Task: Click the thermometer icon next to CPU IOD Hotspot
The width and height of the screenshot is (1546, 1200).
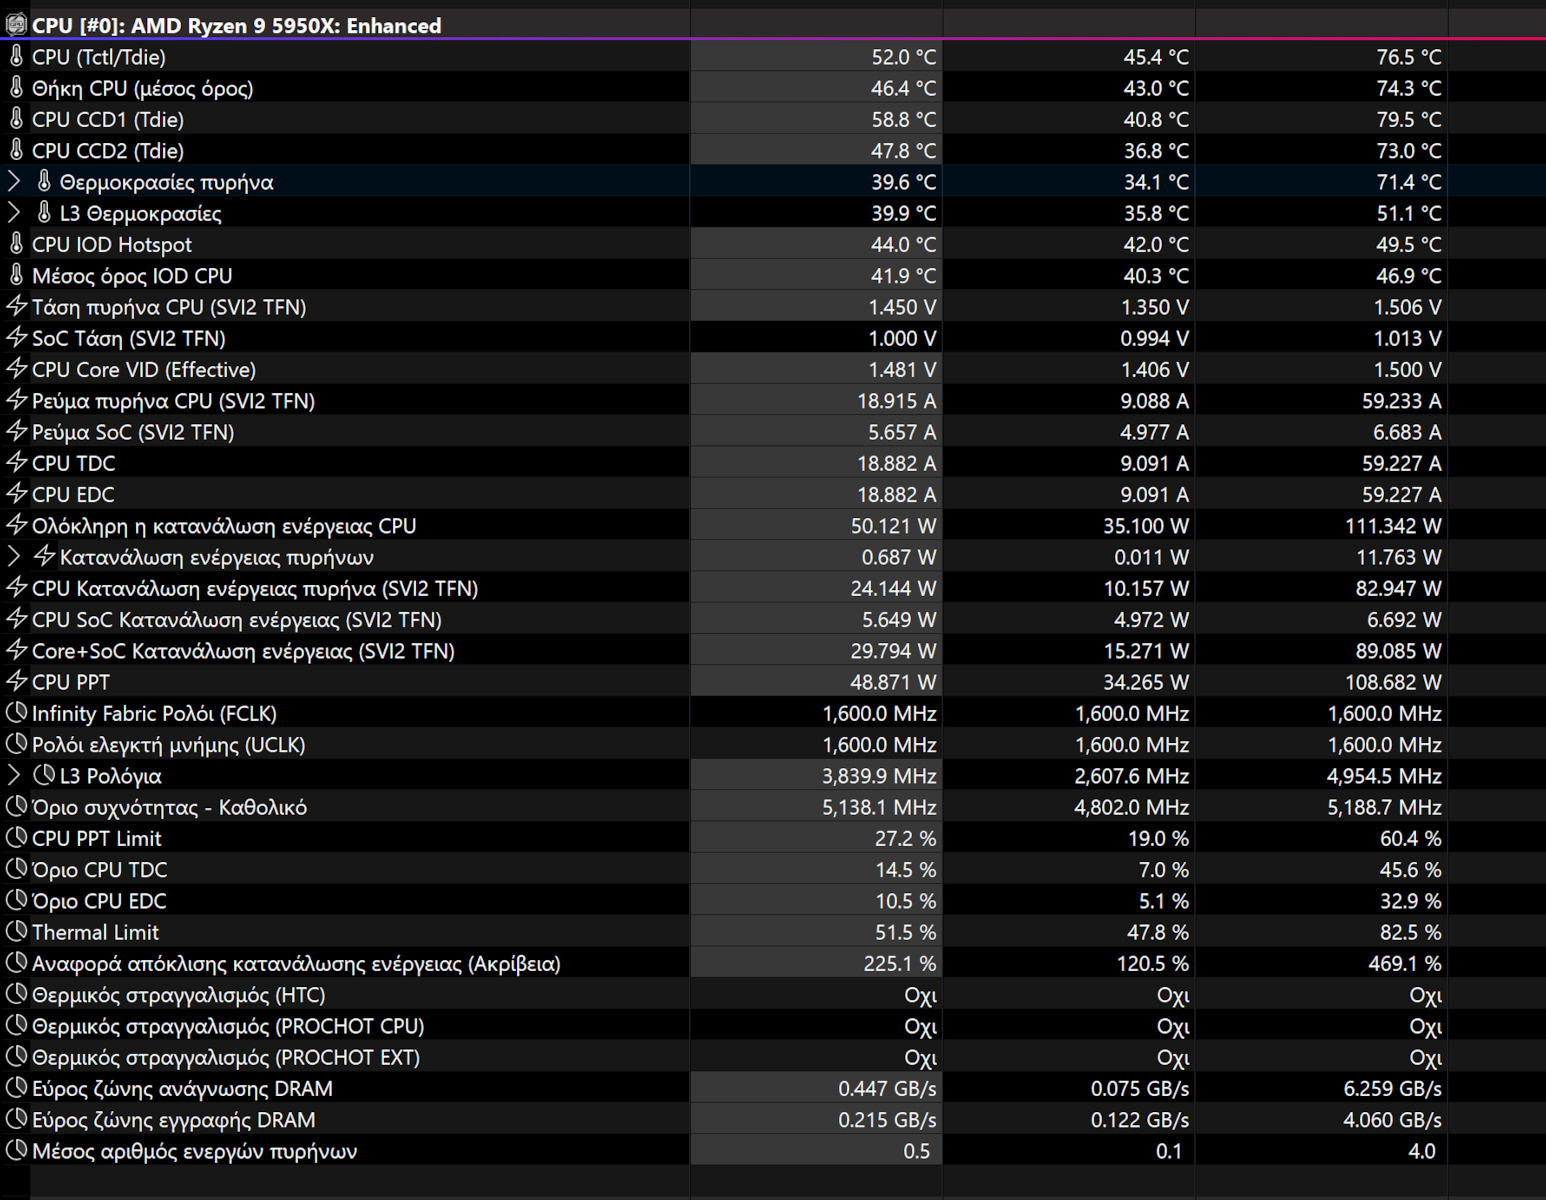Action: (16, 244)
